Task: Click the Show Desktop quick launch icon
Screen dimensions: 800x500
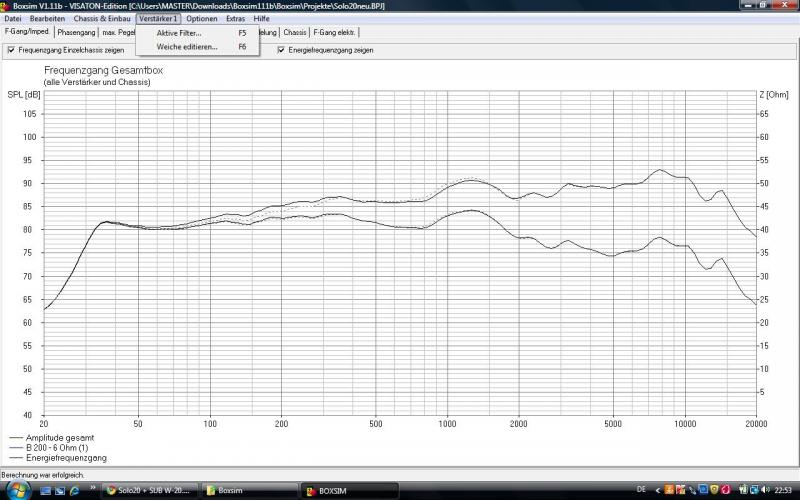Action: coord(46,490)
